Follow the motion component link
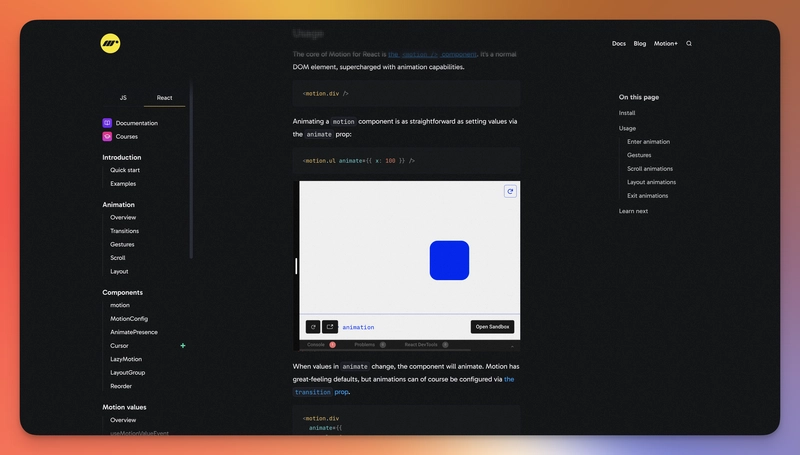Image resolution: width=800 pixels, height=455 pixels. tap(432, 54)
